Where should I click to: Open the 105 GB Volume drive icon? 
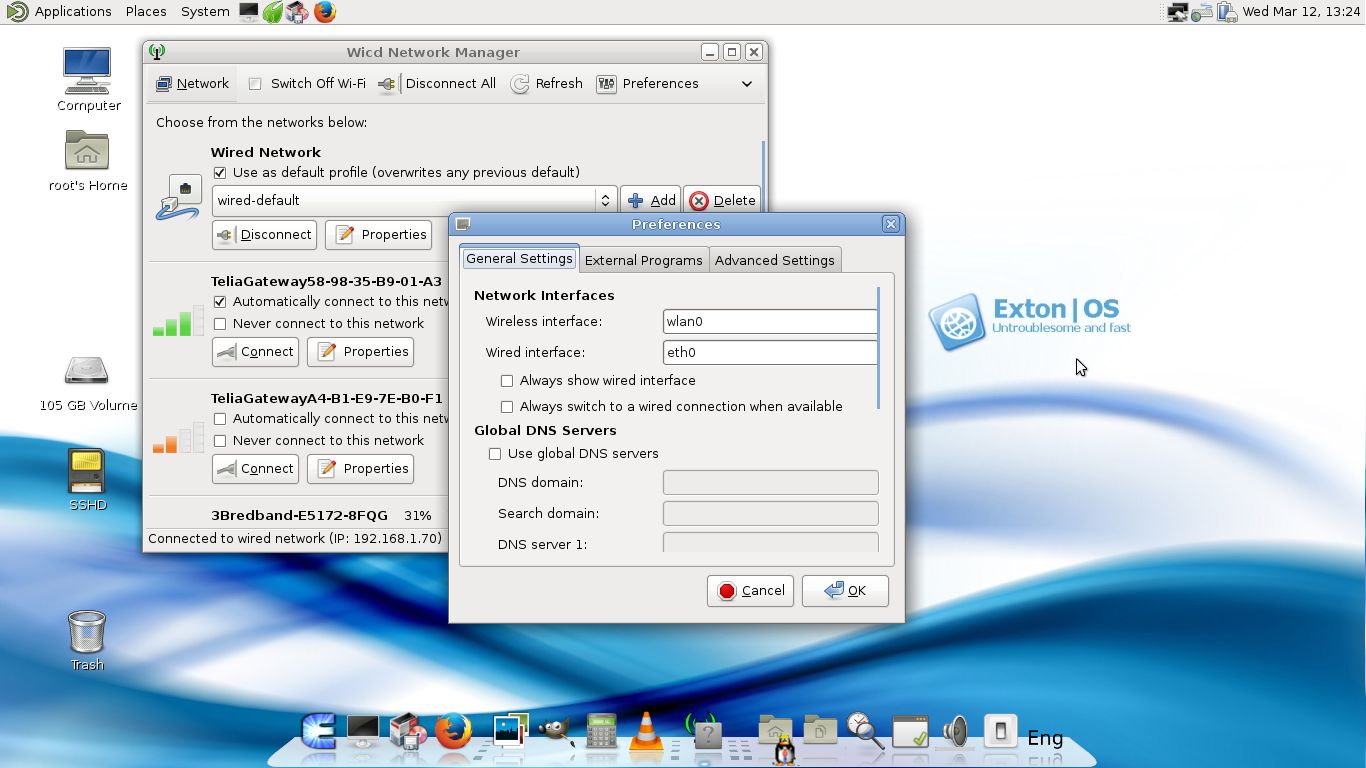pos(88,381)
